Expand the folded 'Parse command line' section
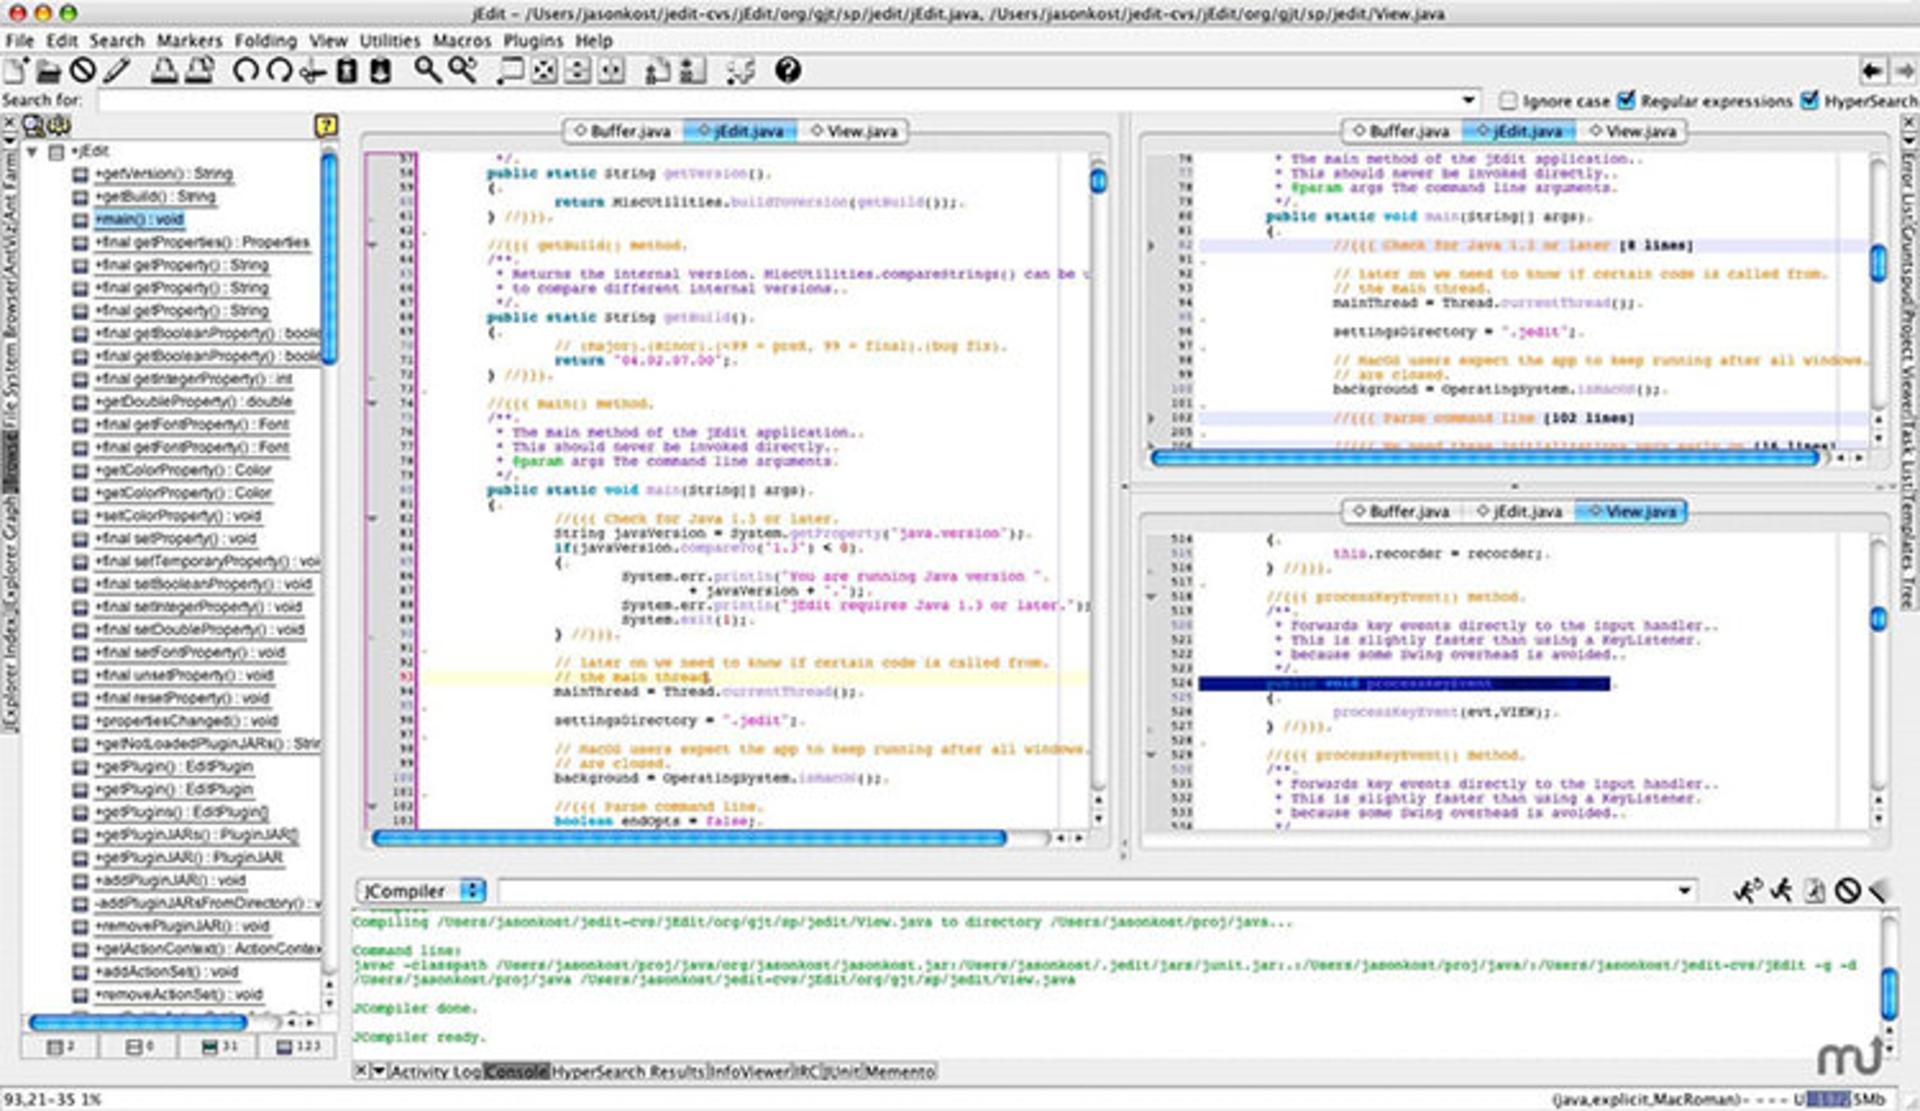This screenshot has width=1920, height=1111. [1151, 418]
